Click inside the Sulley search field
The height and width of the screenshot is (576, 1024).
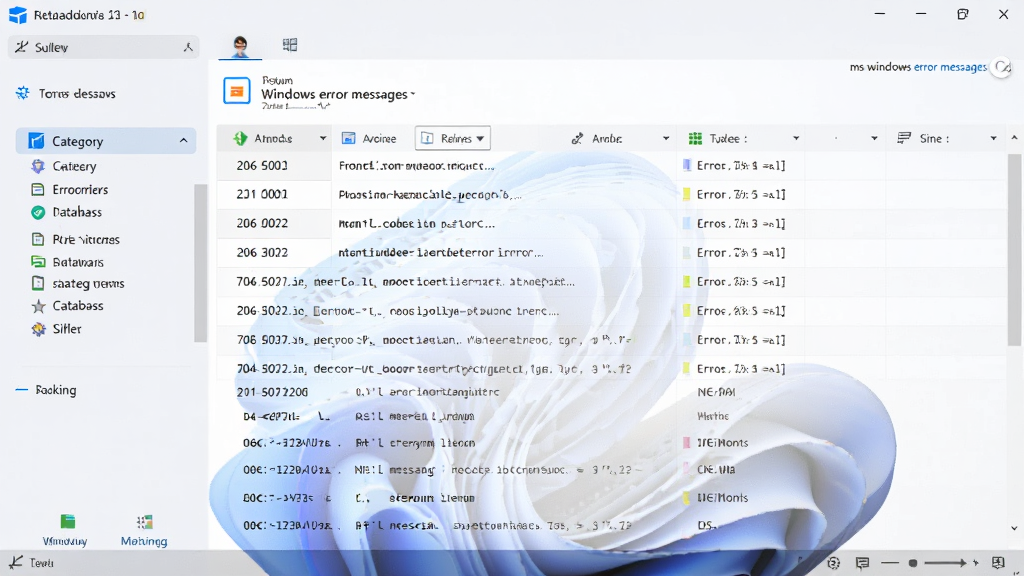coord(103,47)
